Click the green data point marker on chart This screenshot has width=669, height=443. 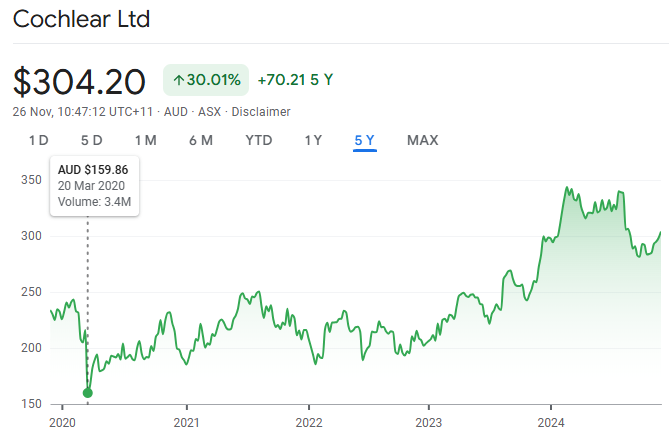click(x=87, y=393)
